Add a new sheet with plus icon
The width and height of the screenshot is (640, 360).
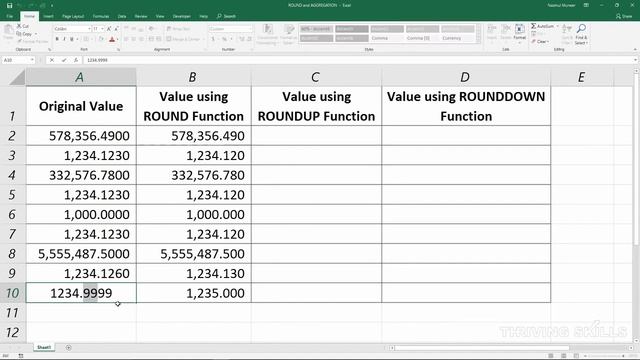pos(69,347)
